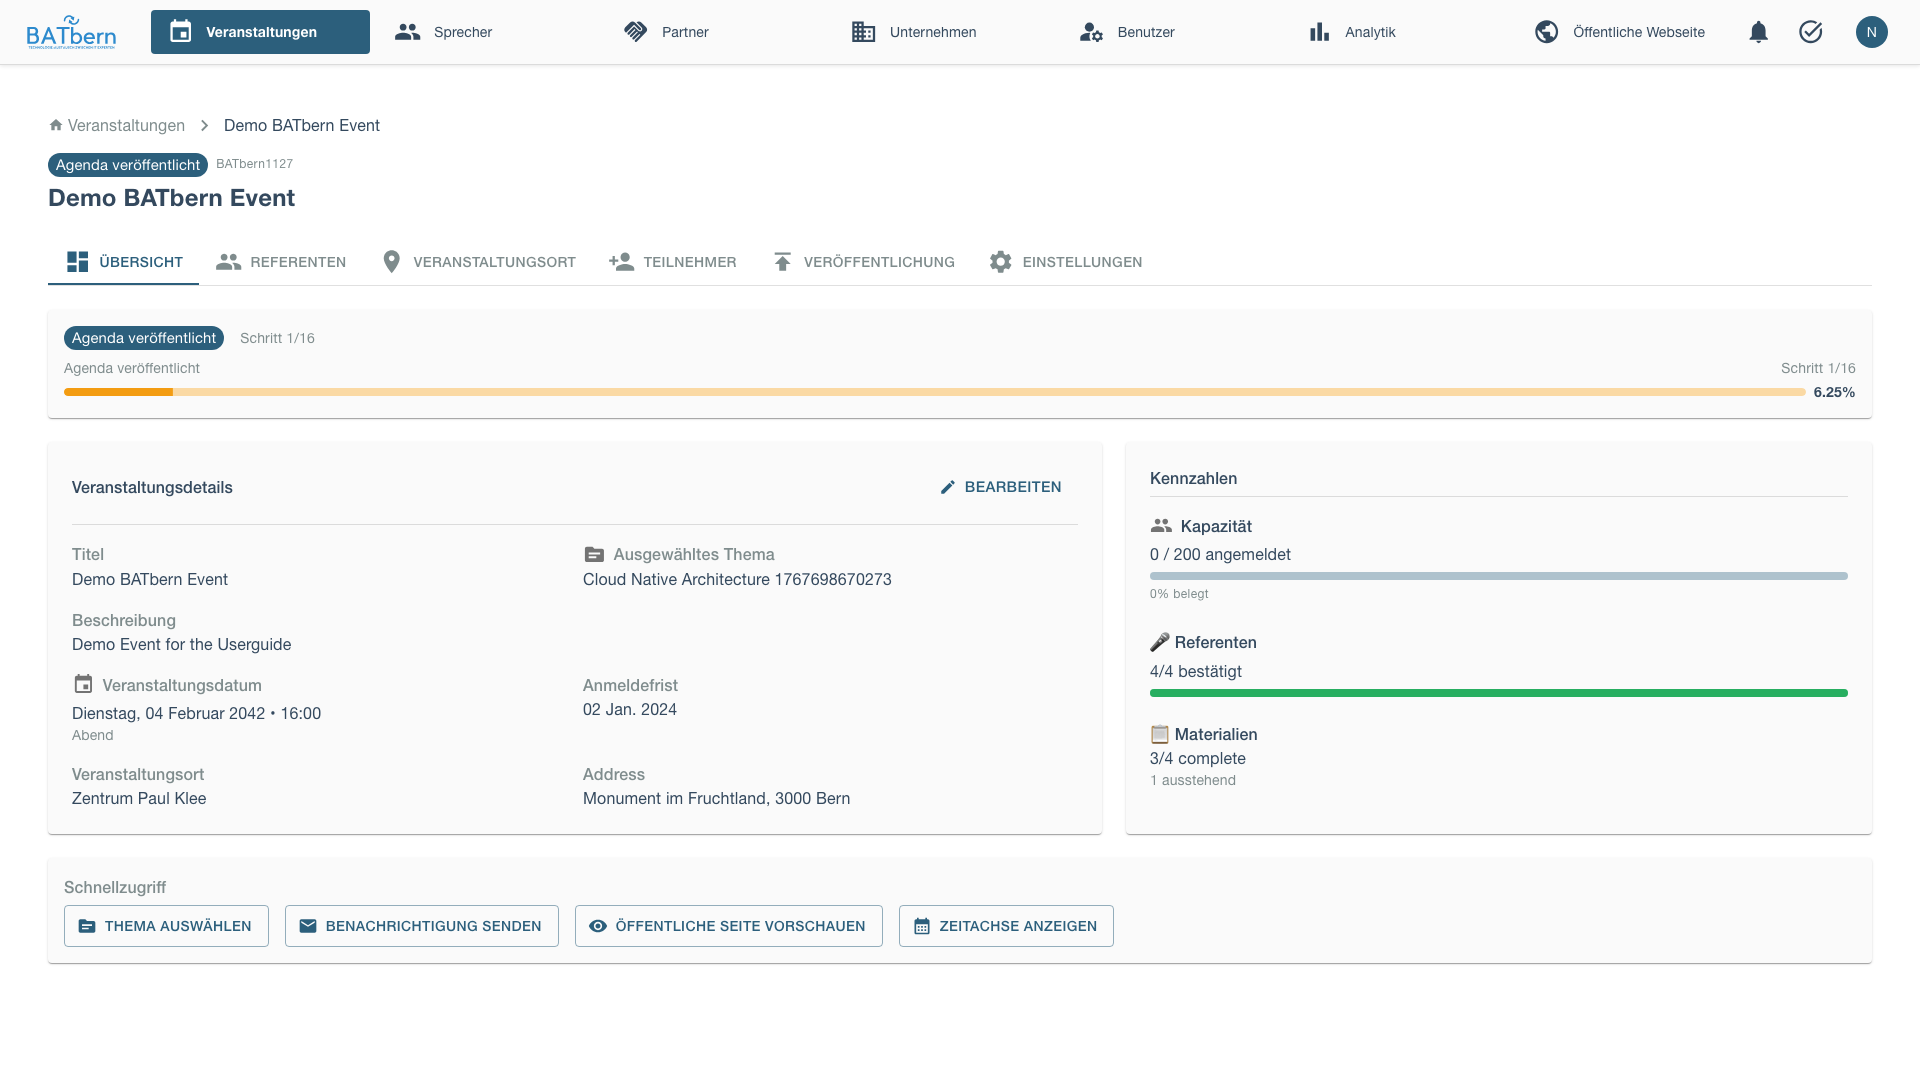Click the Kapazität occupancy progress bar
Screen dimensions: 1920x1080
point(1499,576)
